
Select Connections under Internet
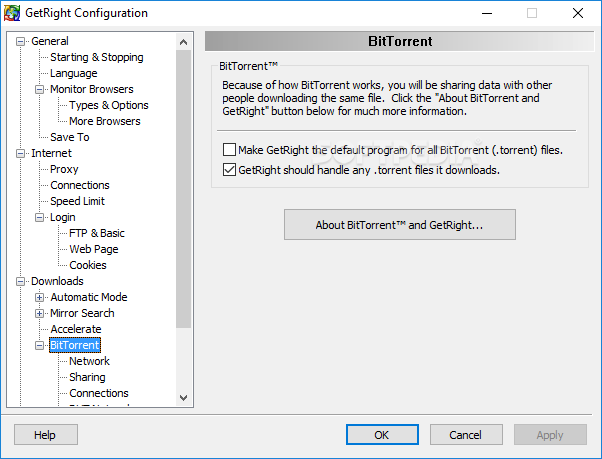coord(80,185)
